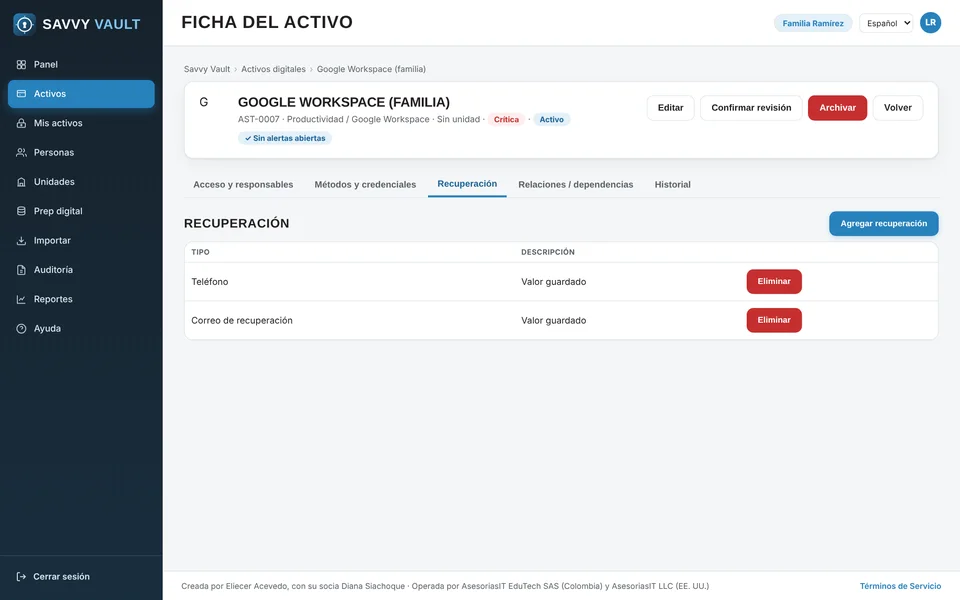This screenshot has width=960, height=600.
Task: Click Agregar recuperación button
Action: coord(883,223)
